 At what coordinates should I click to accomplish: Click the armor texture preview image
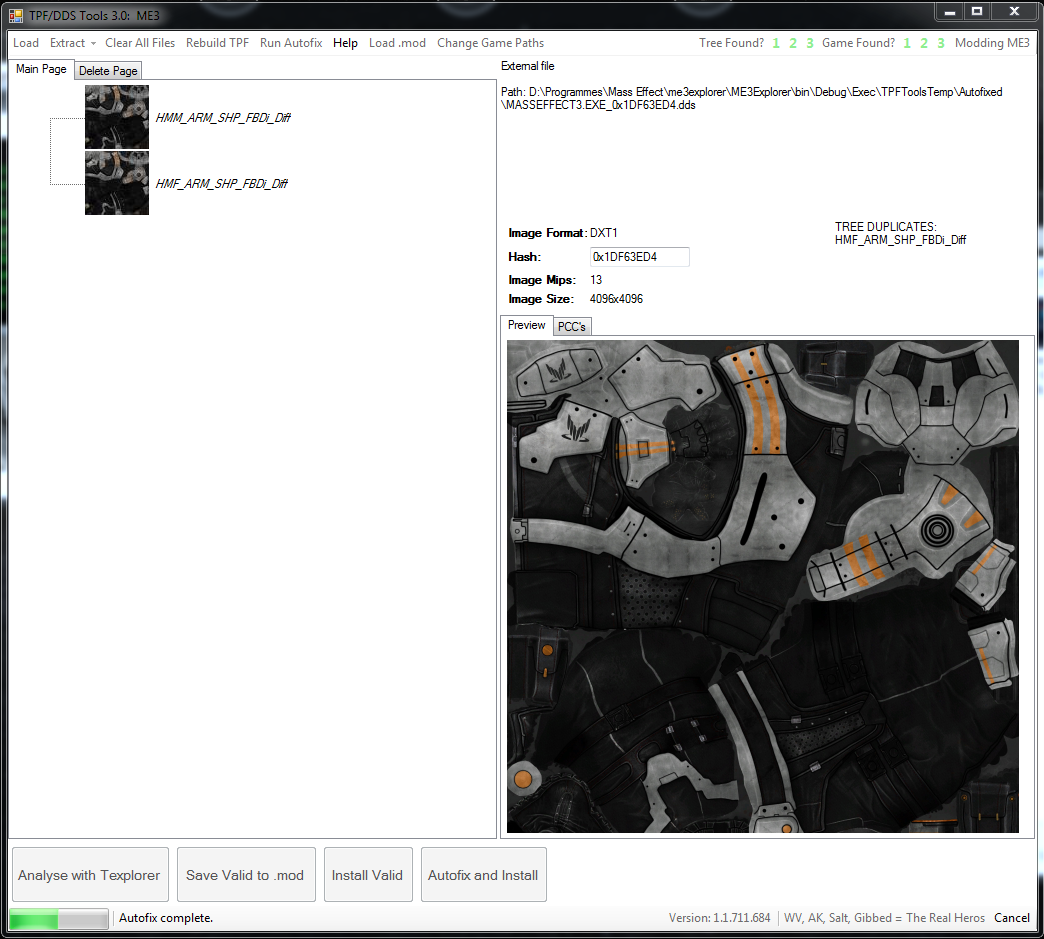point(762,586)
